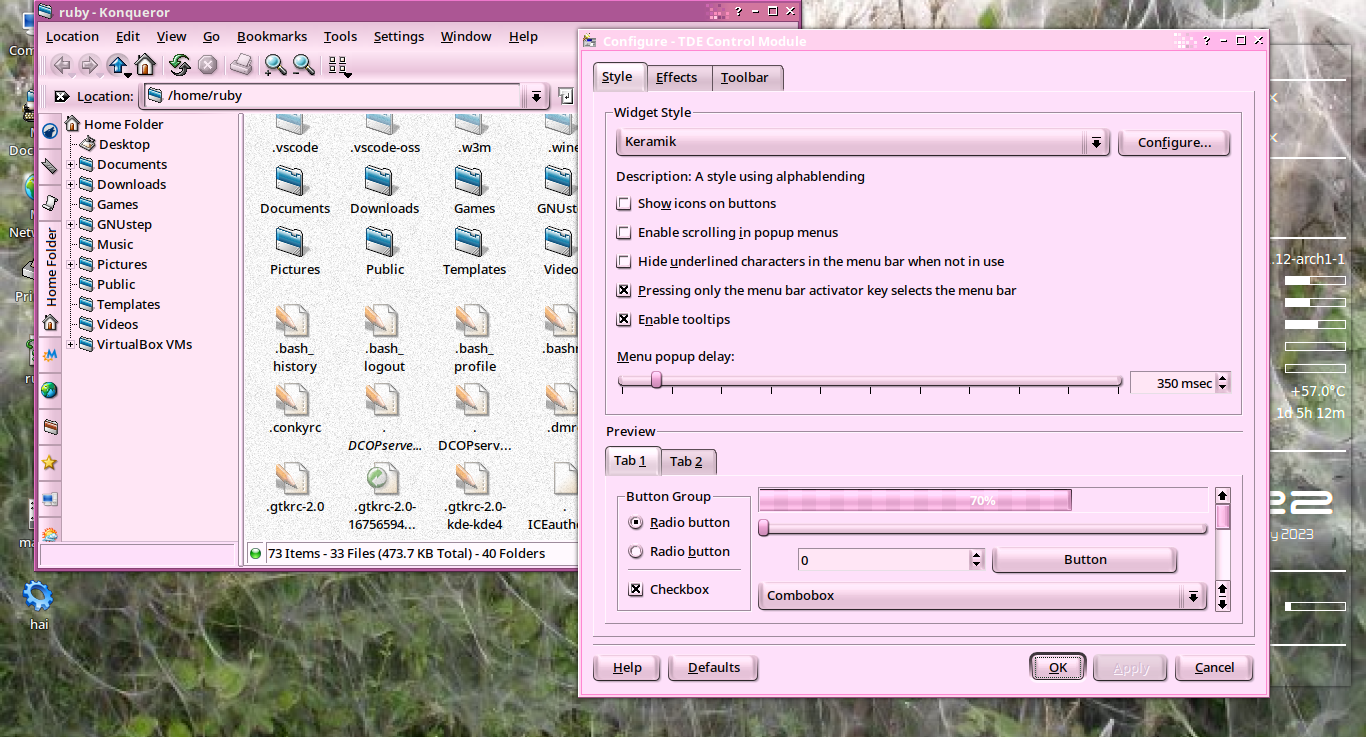
Task: Click the Stop loading icon
Action: pos(208,66)
